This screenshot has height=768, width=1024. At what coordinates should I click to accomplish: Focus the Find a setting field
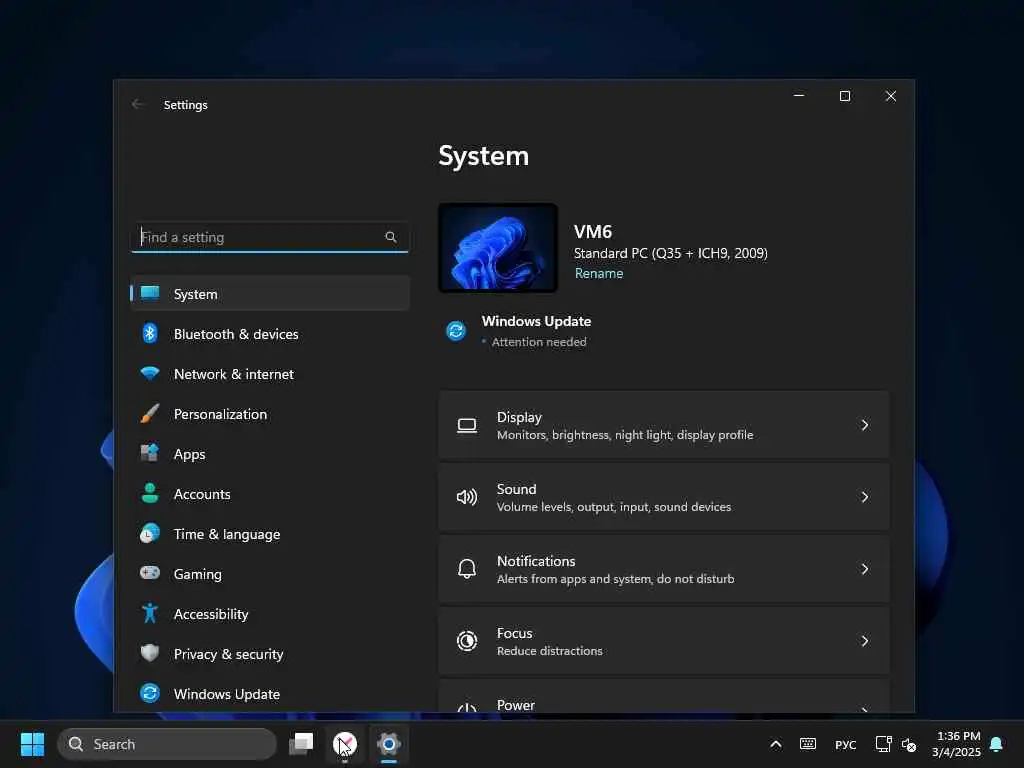(270, 237)
